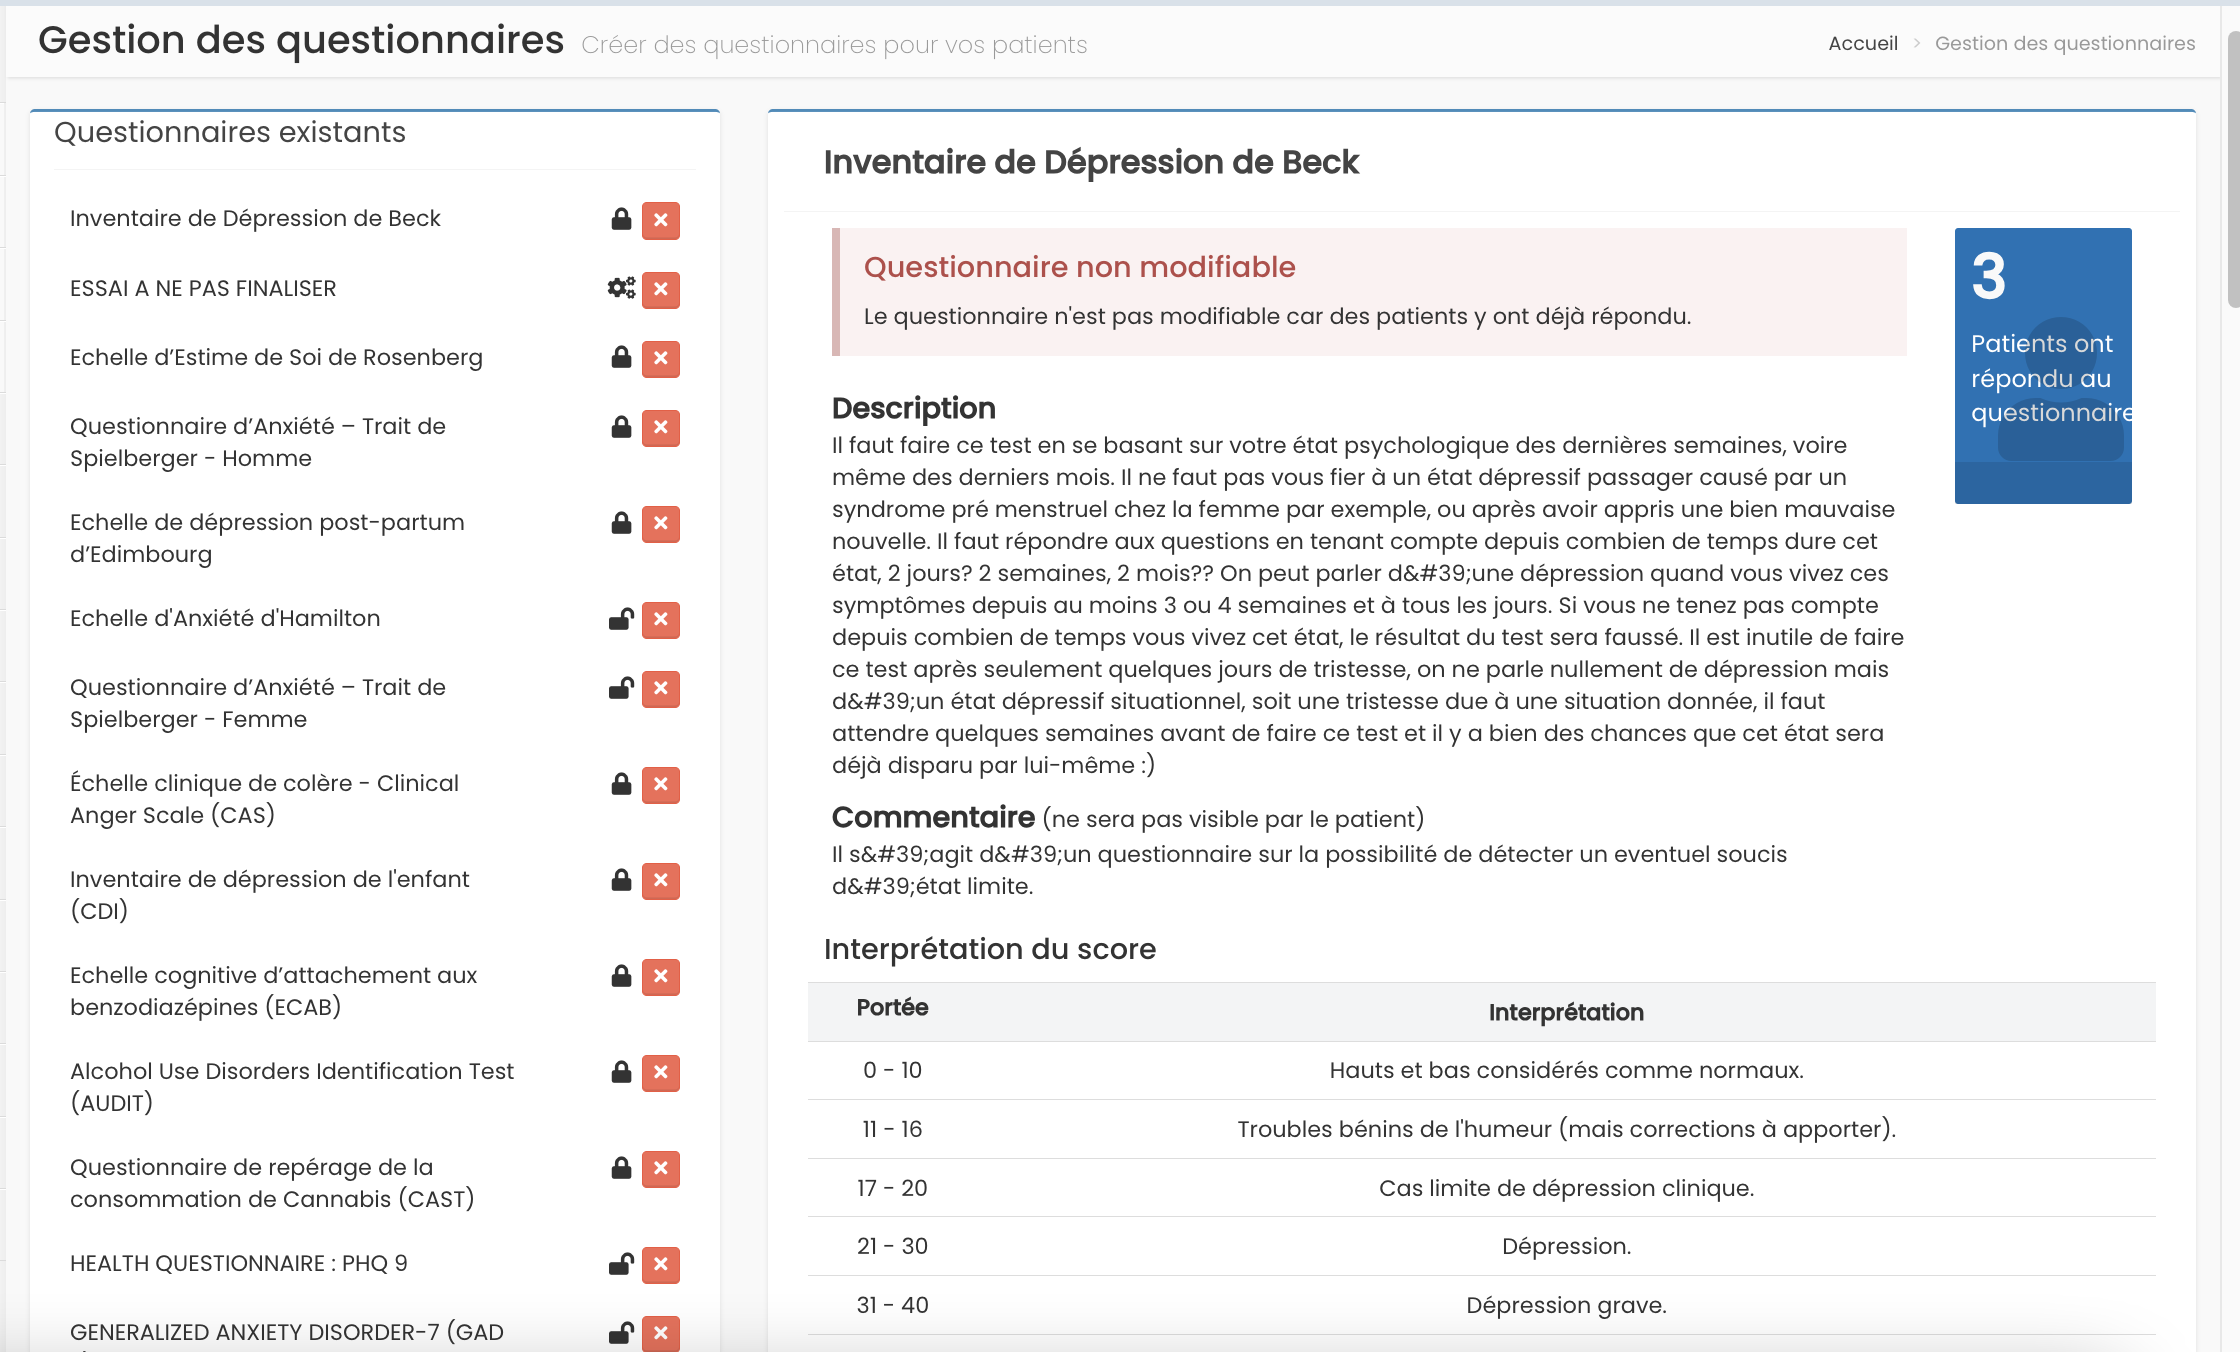This screenshot has height=1352, width=2240.
Task: Click the 3 patients answered blue card
Action: [x=2043, y=366]
